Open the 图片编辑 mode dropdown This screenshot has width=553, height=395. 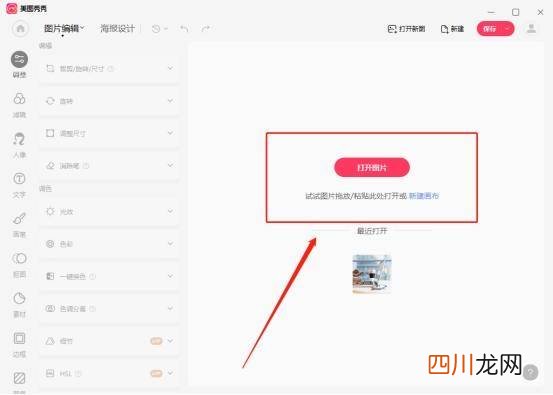pos(64,29)
